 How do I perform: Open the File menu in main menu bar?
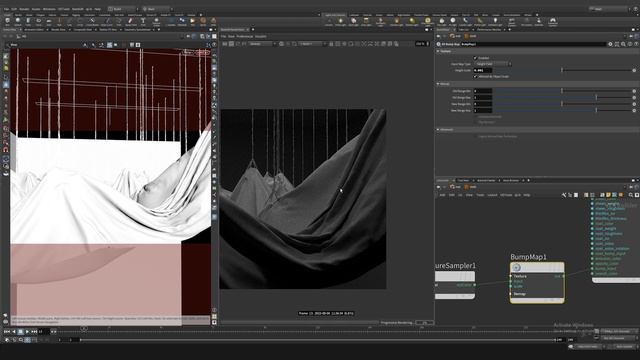coord(6,9)
